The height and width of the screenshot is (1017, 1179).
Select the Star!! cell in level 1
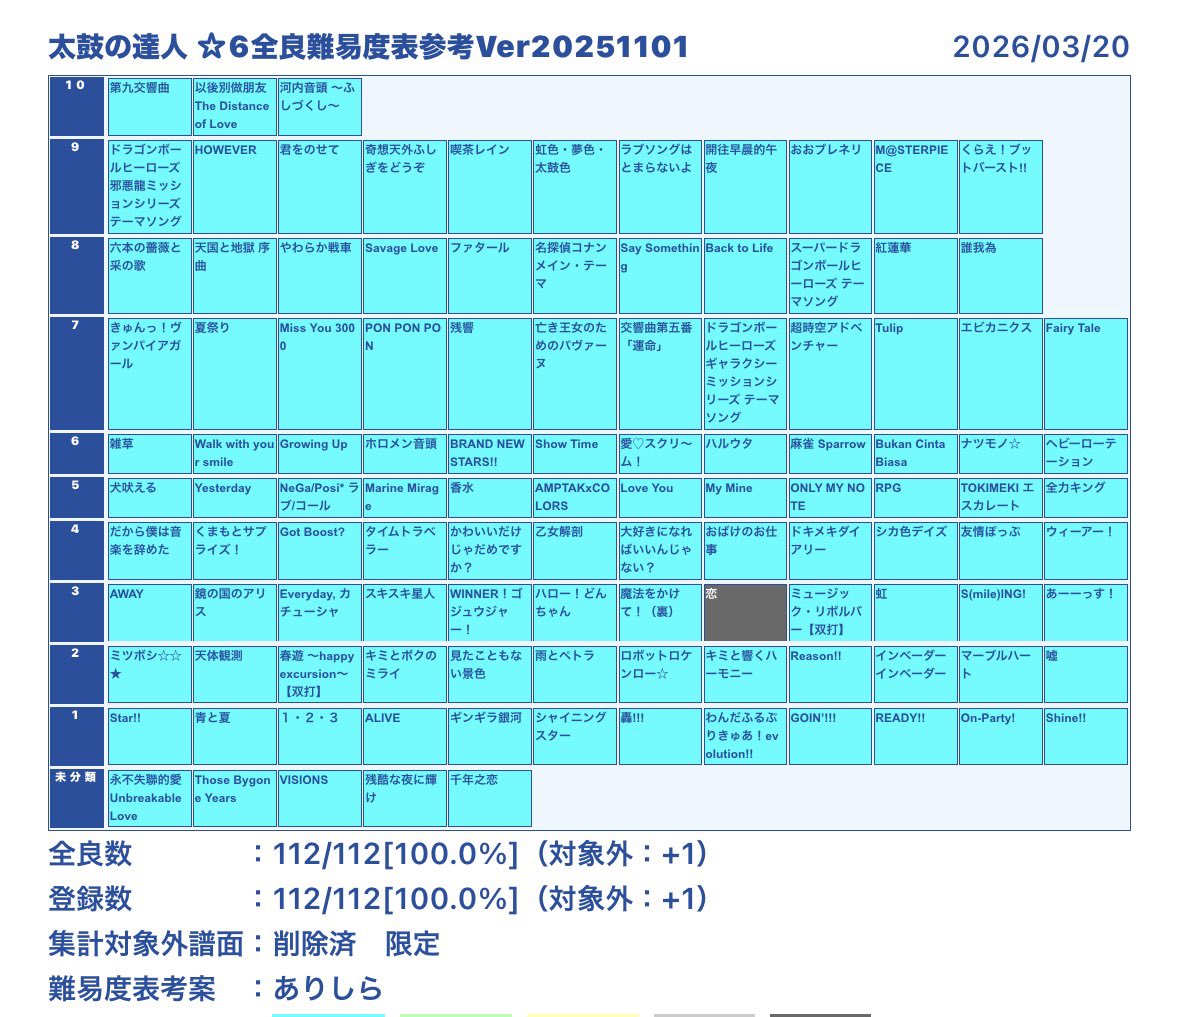[149, 737]
